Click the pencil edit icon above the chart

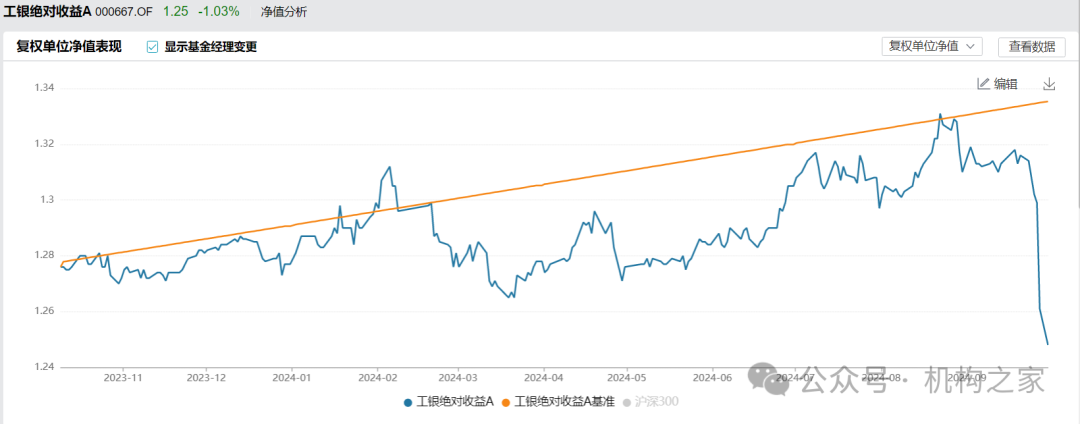point(983,84)
